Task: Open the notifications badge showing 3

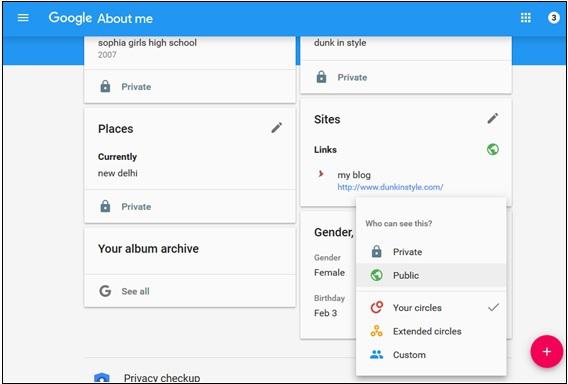Action: coord(554,17)
